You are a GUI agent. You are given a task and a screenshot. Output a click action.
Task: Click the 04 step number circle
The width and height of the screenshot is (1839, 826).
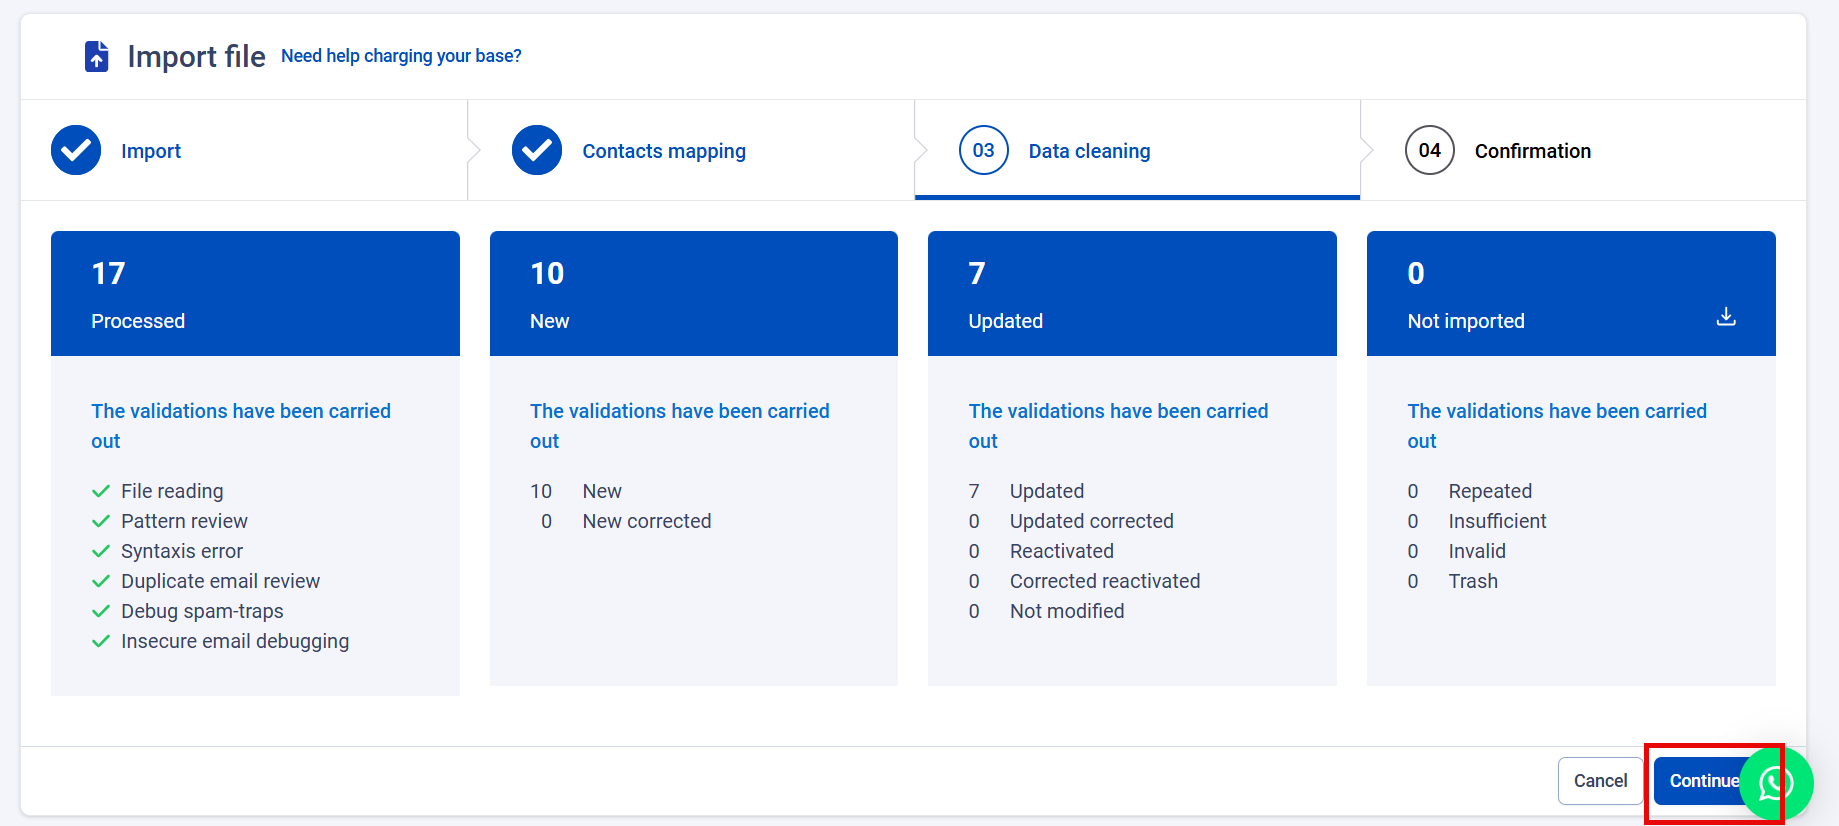[1429, 150]
